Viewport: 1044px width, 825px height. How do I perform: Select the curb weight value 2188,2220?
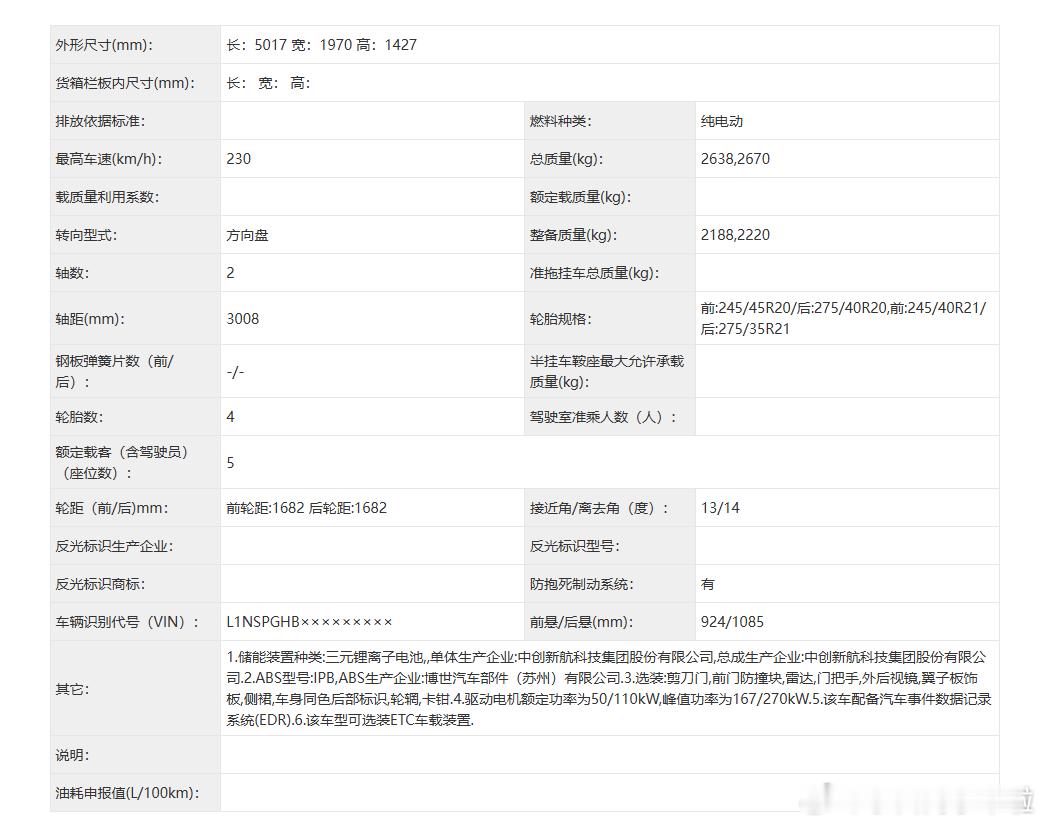pos(735,235)
